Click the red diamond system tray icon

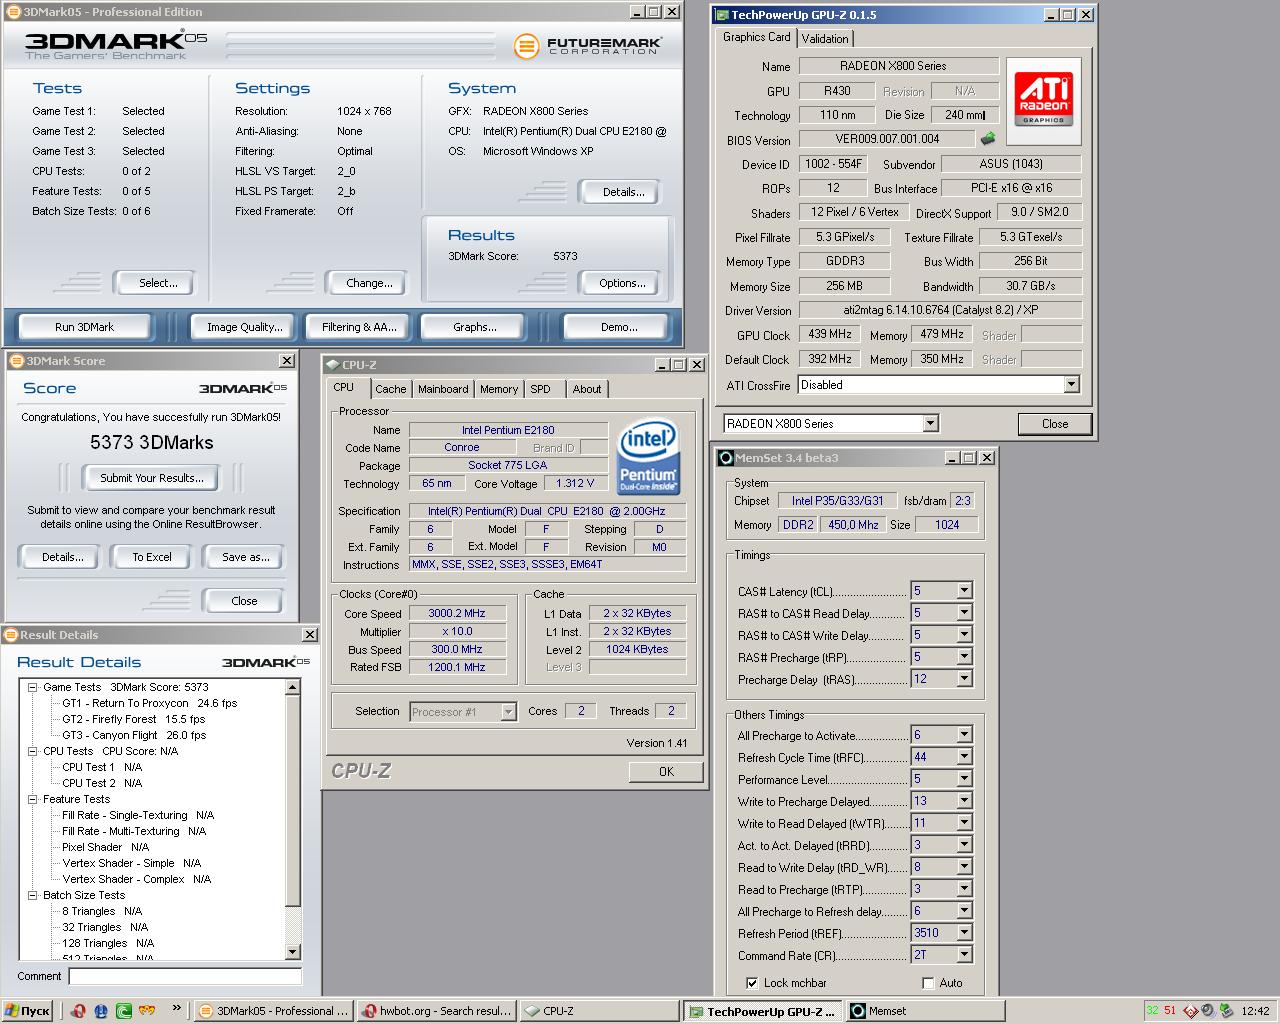click(1191, 1011)
